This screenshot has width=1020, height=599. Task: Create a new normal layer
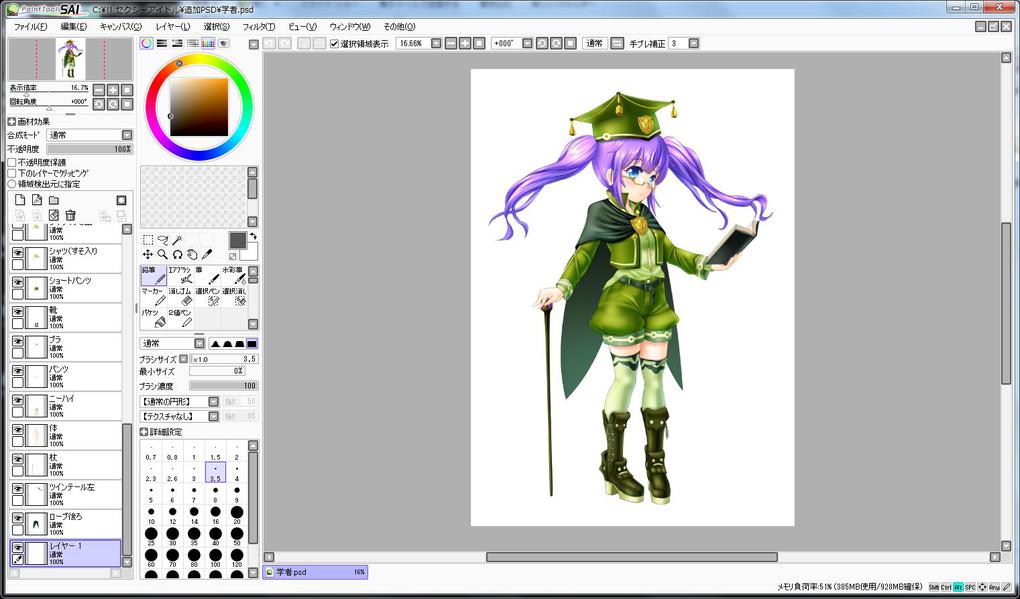(20, 200)
